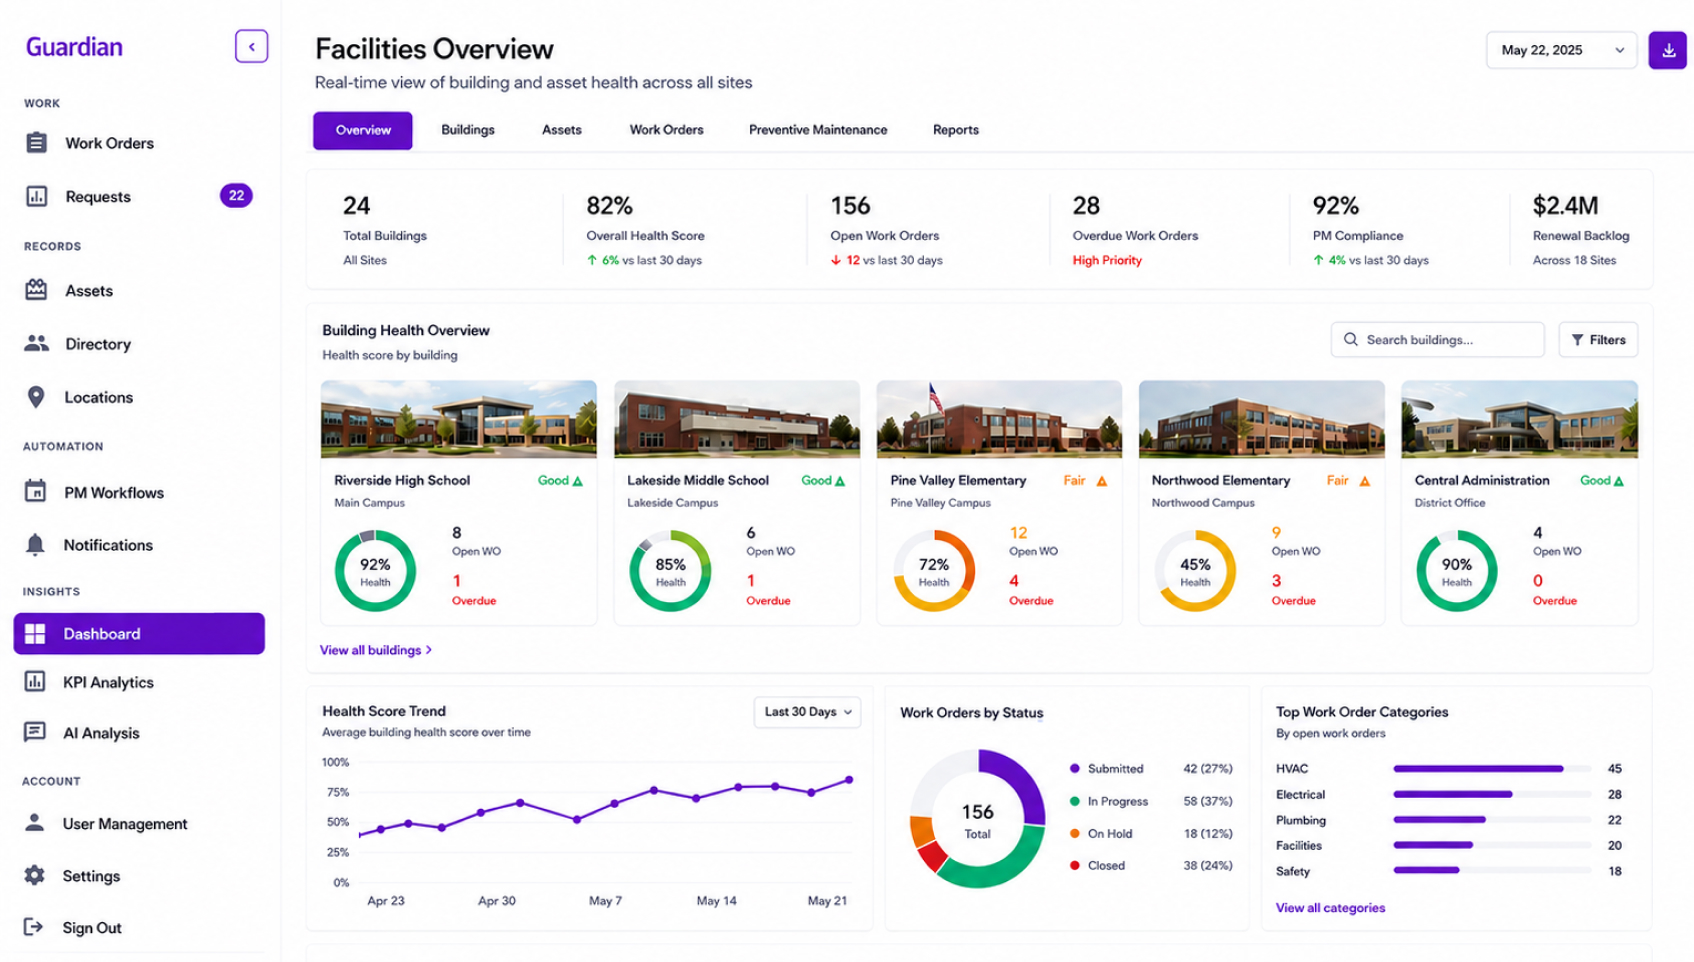1694x962 pixels.
Task: Click the Directory people icon
Action: (x=36, y=343)
